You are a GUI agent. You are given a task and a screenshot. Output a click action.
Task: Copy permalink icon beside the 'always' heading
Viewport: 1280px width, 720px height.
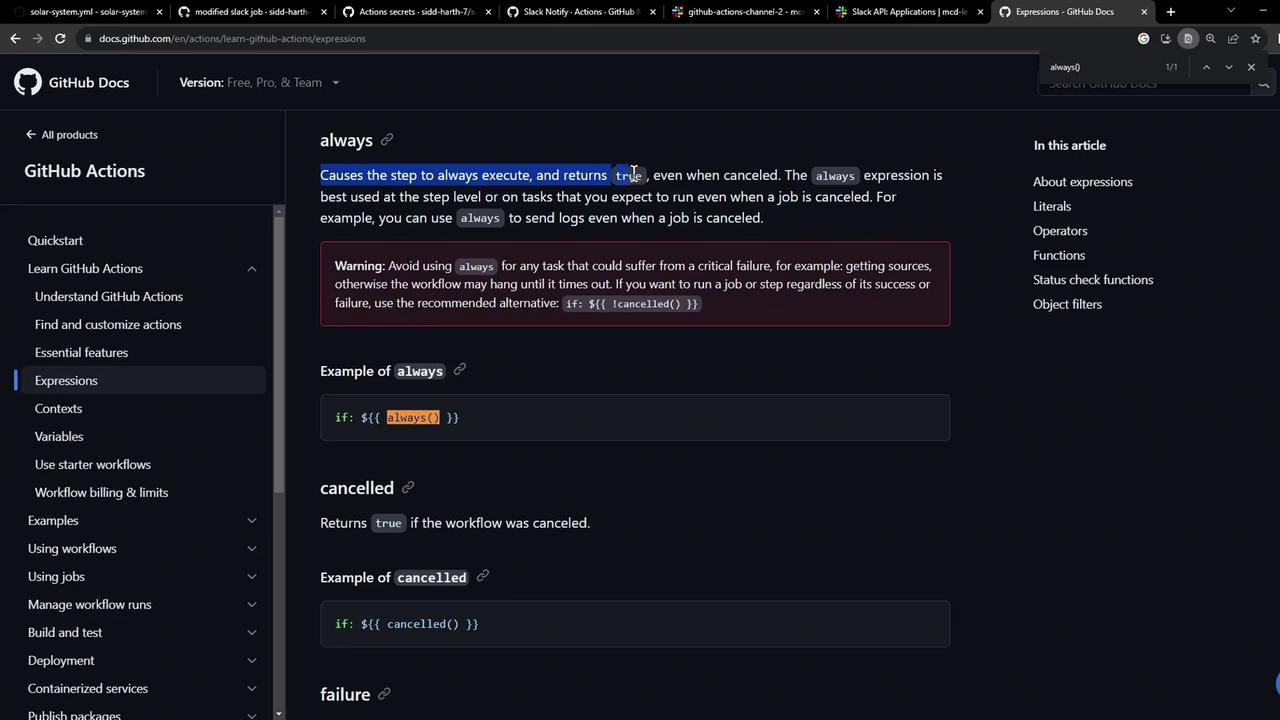pyautogui.click(x=387, y=140)
